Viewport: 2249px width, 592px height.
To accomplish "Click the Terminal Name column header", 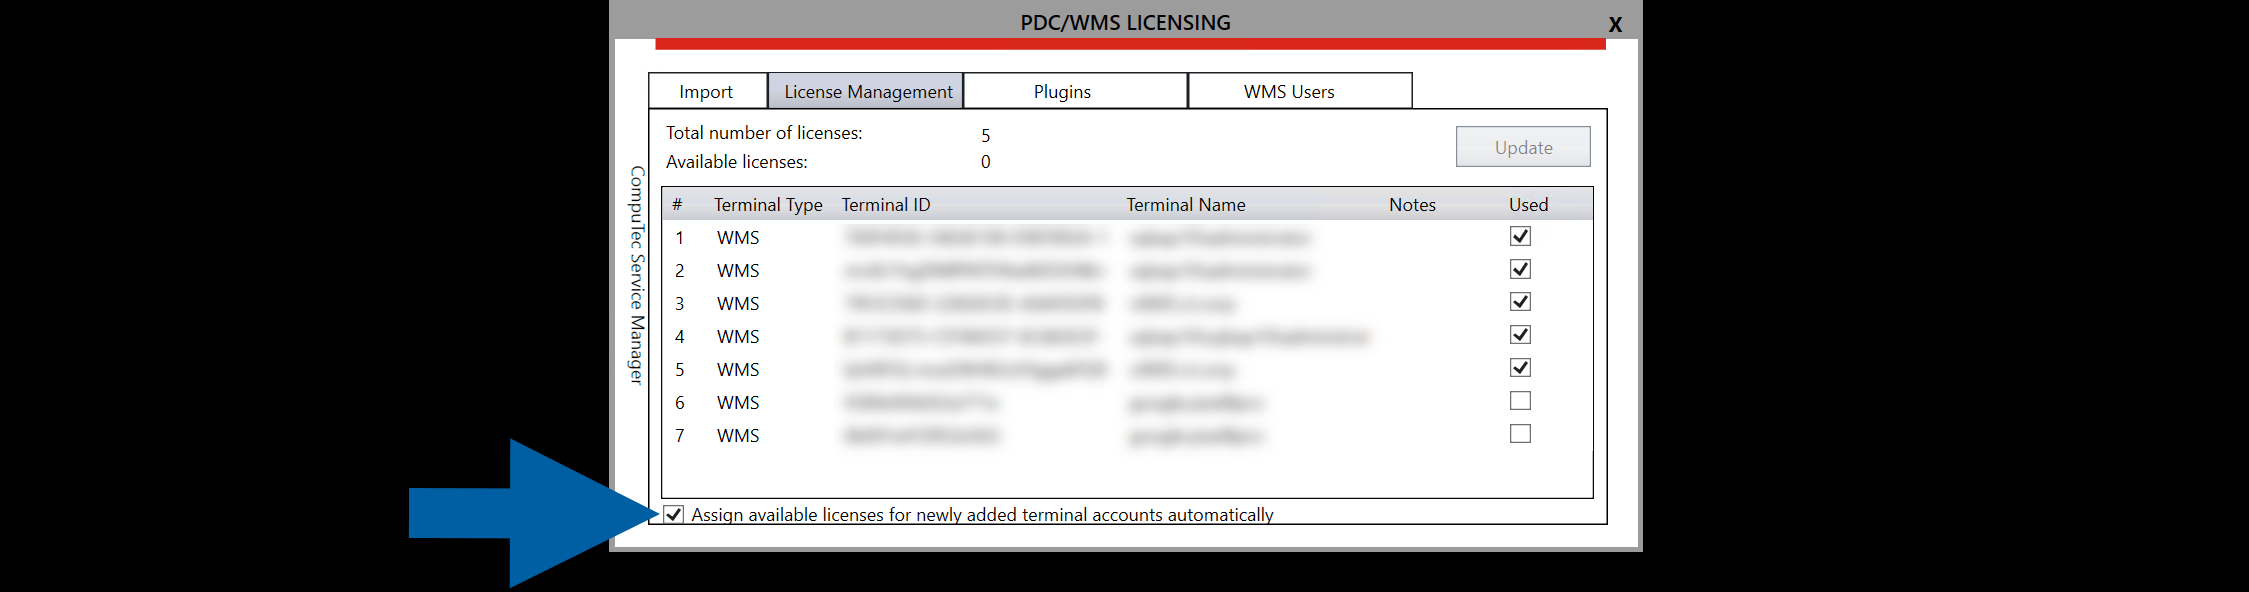I will pyautogui.click(x=1186, y=204).
